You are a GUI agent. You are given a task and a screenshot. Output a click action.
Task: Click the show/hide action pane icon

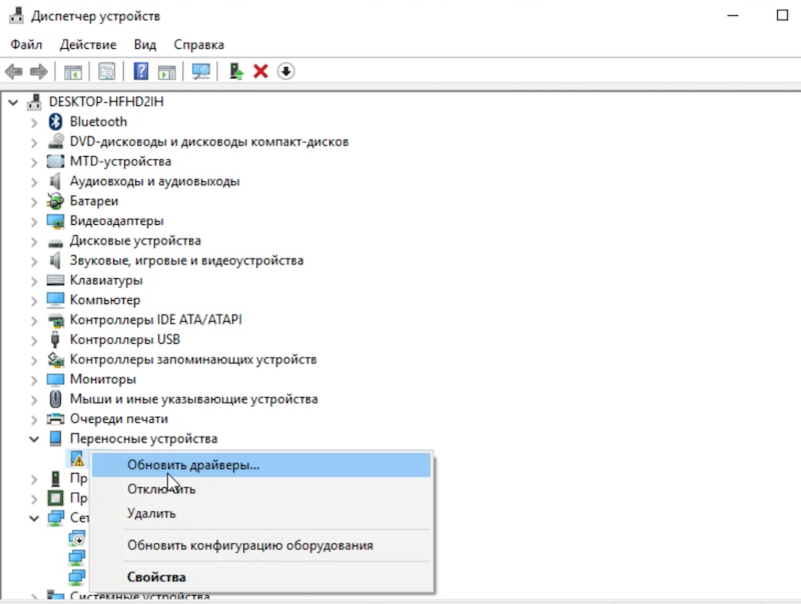pos(167,72)
